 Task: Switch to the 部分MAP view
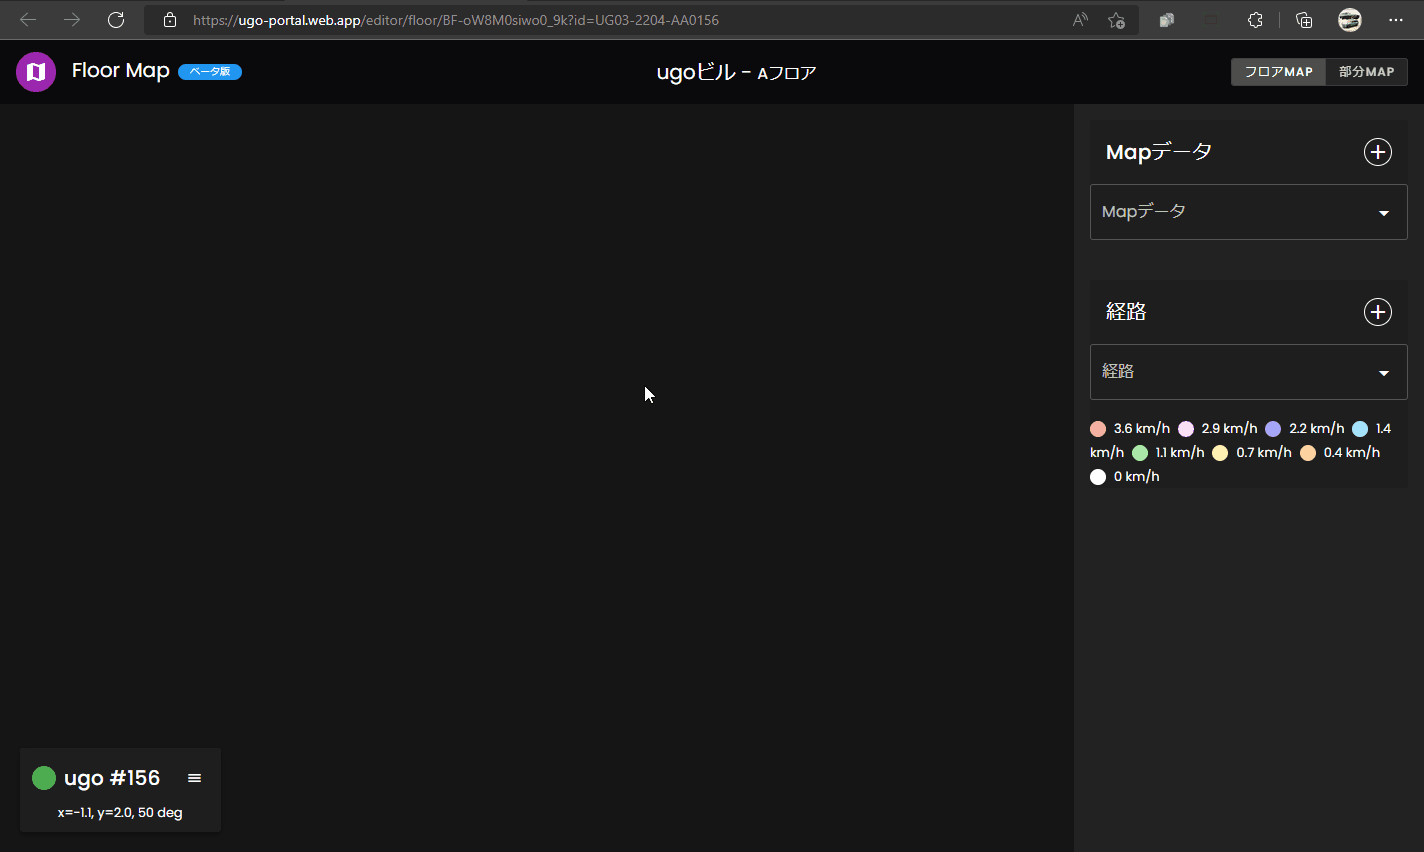coord(1366,71)
